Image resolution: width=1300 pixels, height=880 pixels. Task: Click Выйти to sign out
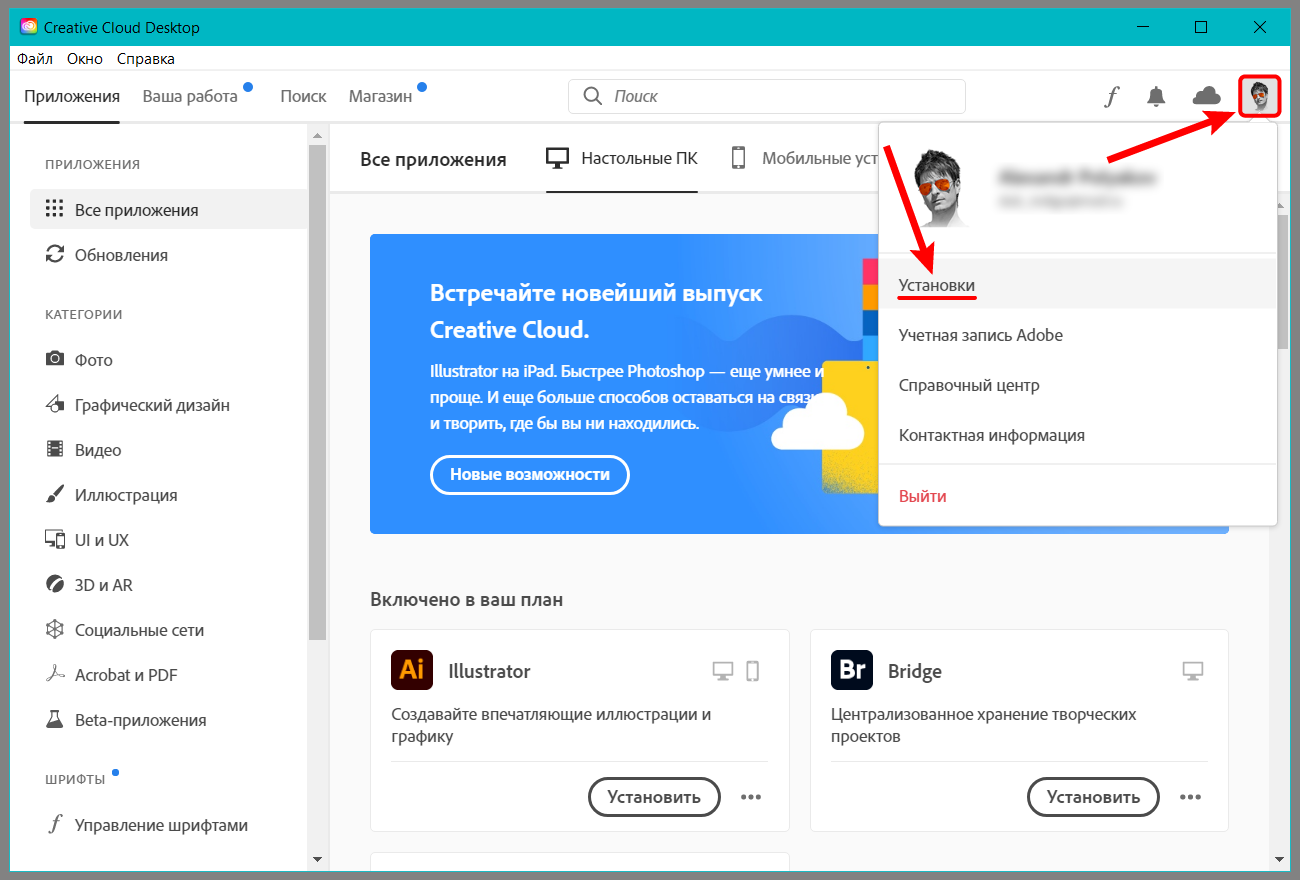(1078, 496)
